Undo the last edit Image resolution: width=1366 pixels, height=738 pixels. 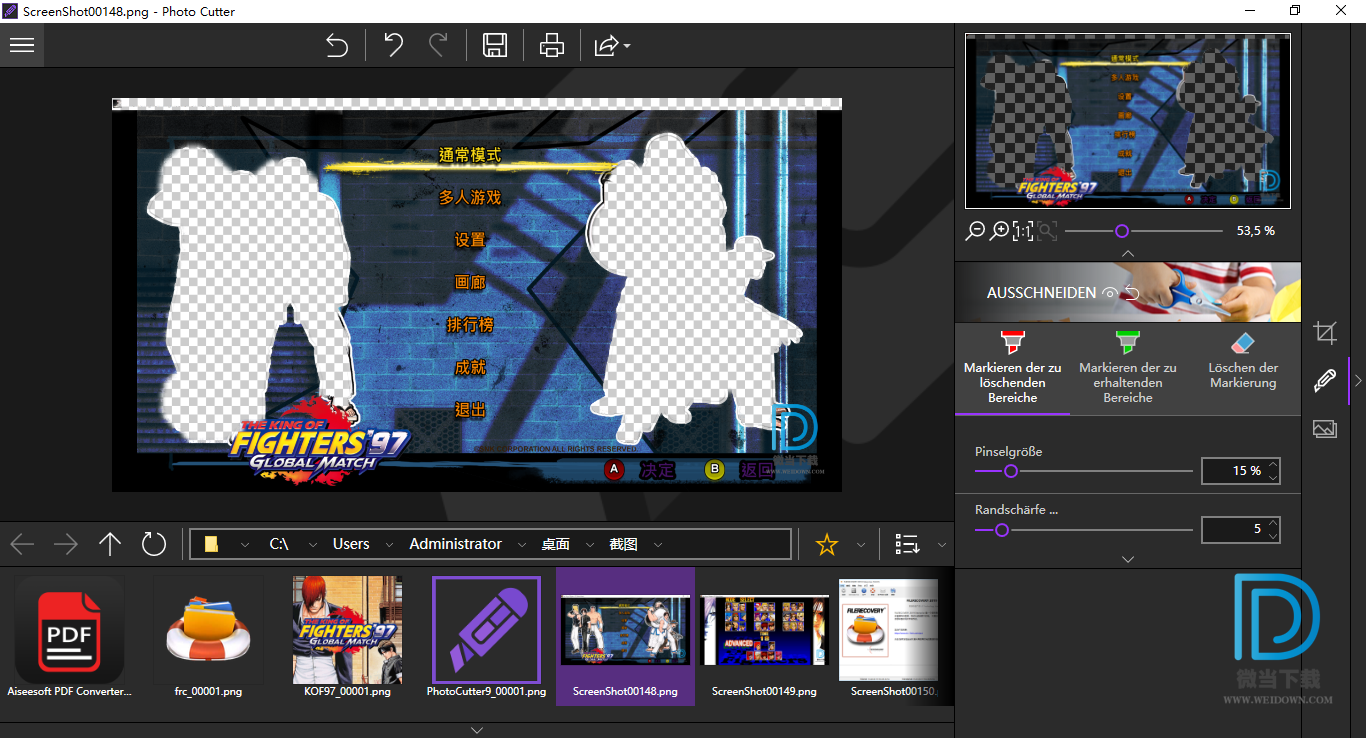[393, 45]
